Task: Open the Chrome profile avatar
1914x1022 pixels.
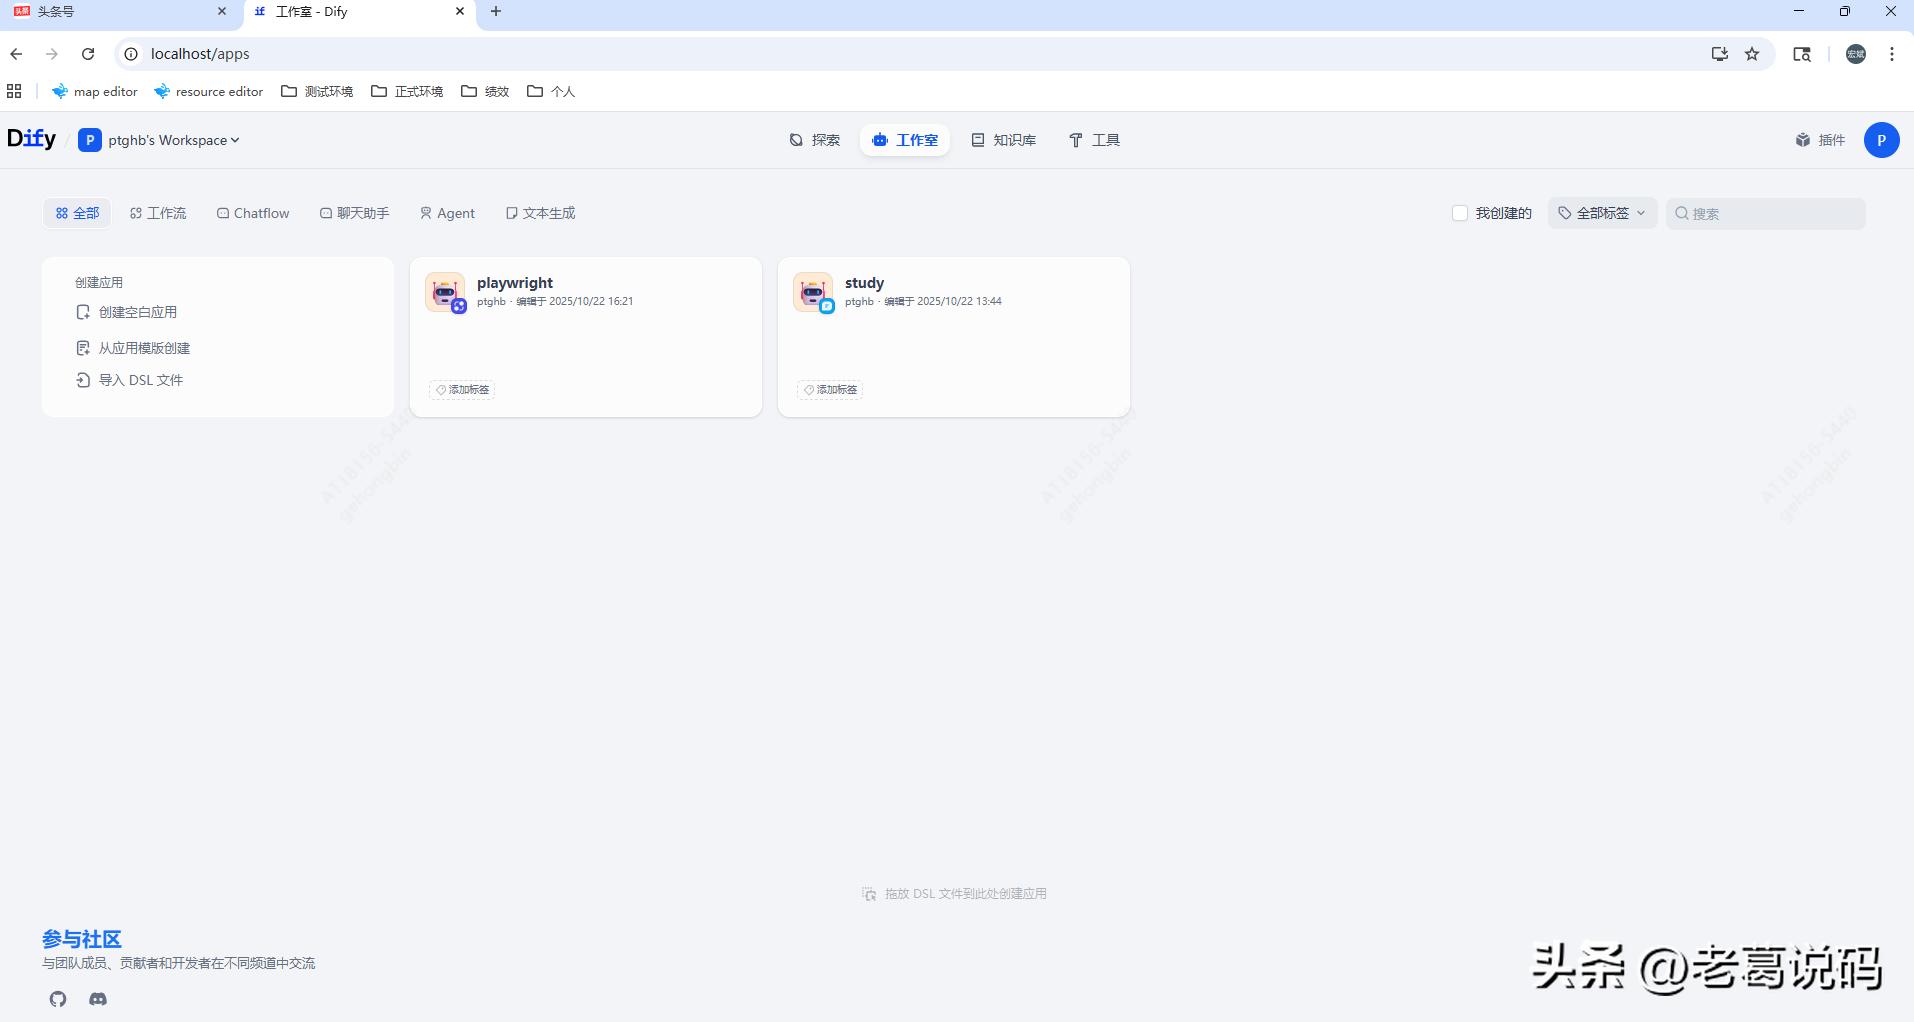Action: pos(1856,54)
